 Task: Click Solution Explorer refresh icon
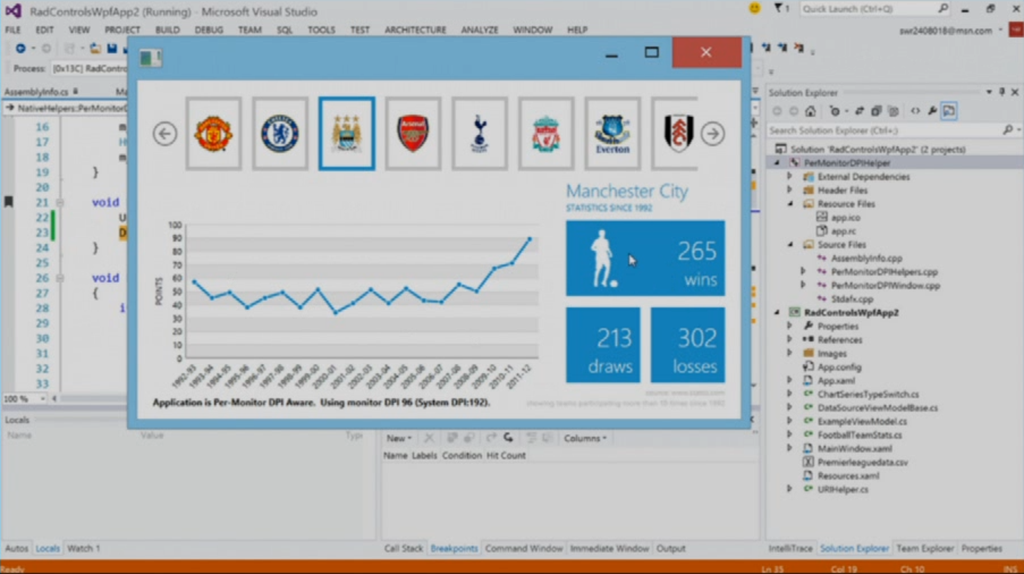860,111
